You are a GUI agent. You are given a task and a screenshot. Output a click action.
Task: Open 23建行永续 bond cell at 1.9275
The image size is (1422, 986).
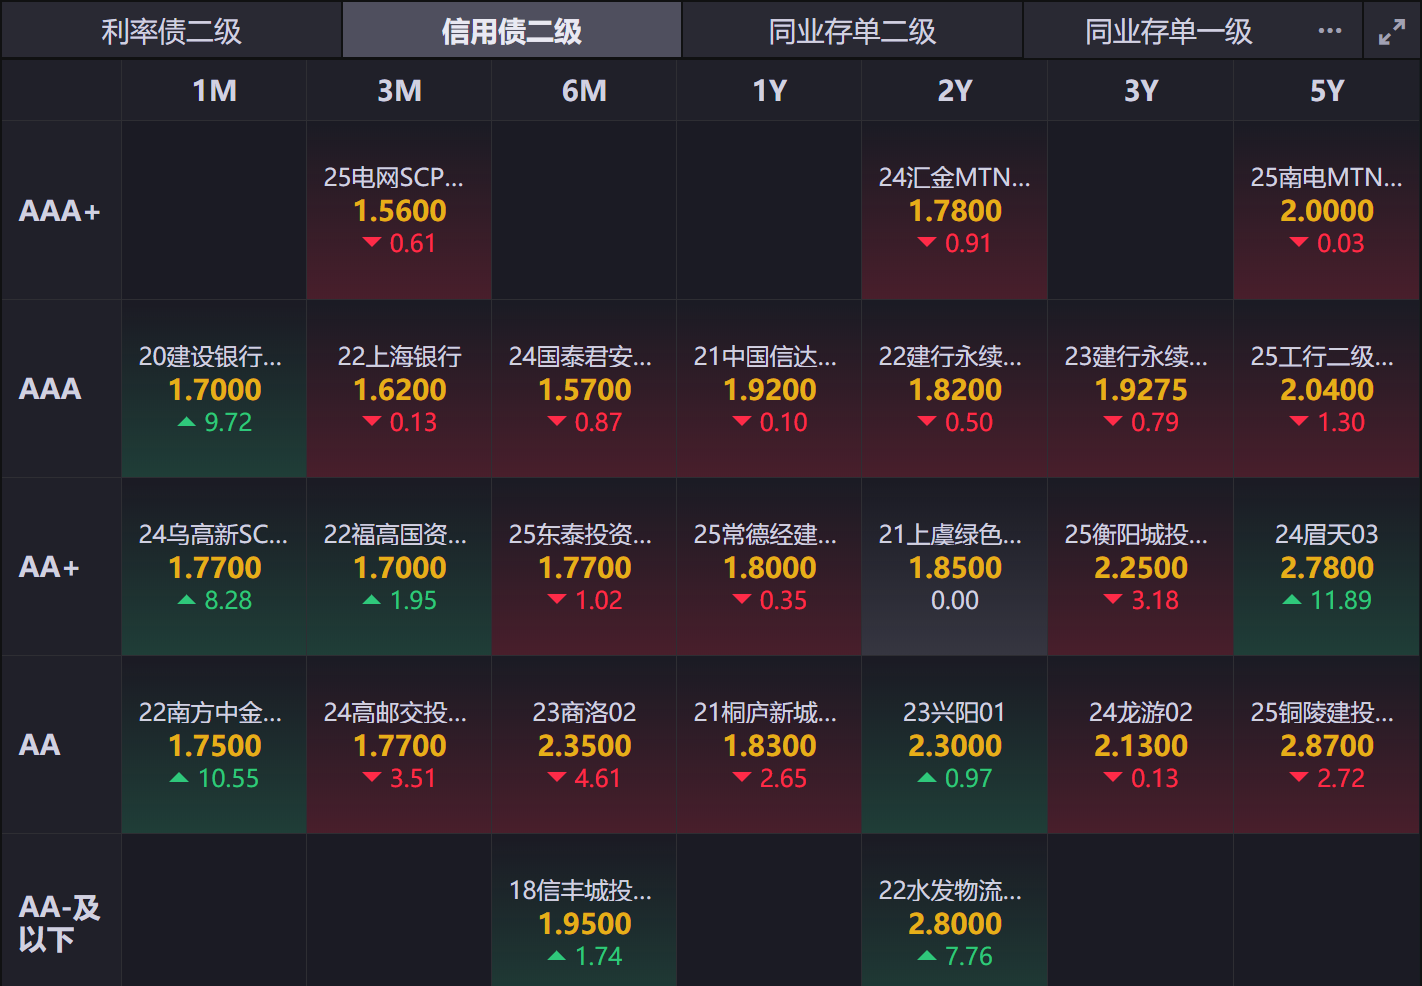tap(1140, 389)
